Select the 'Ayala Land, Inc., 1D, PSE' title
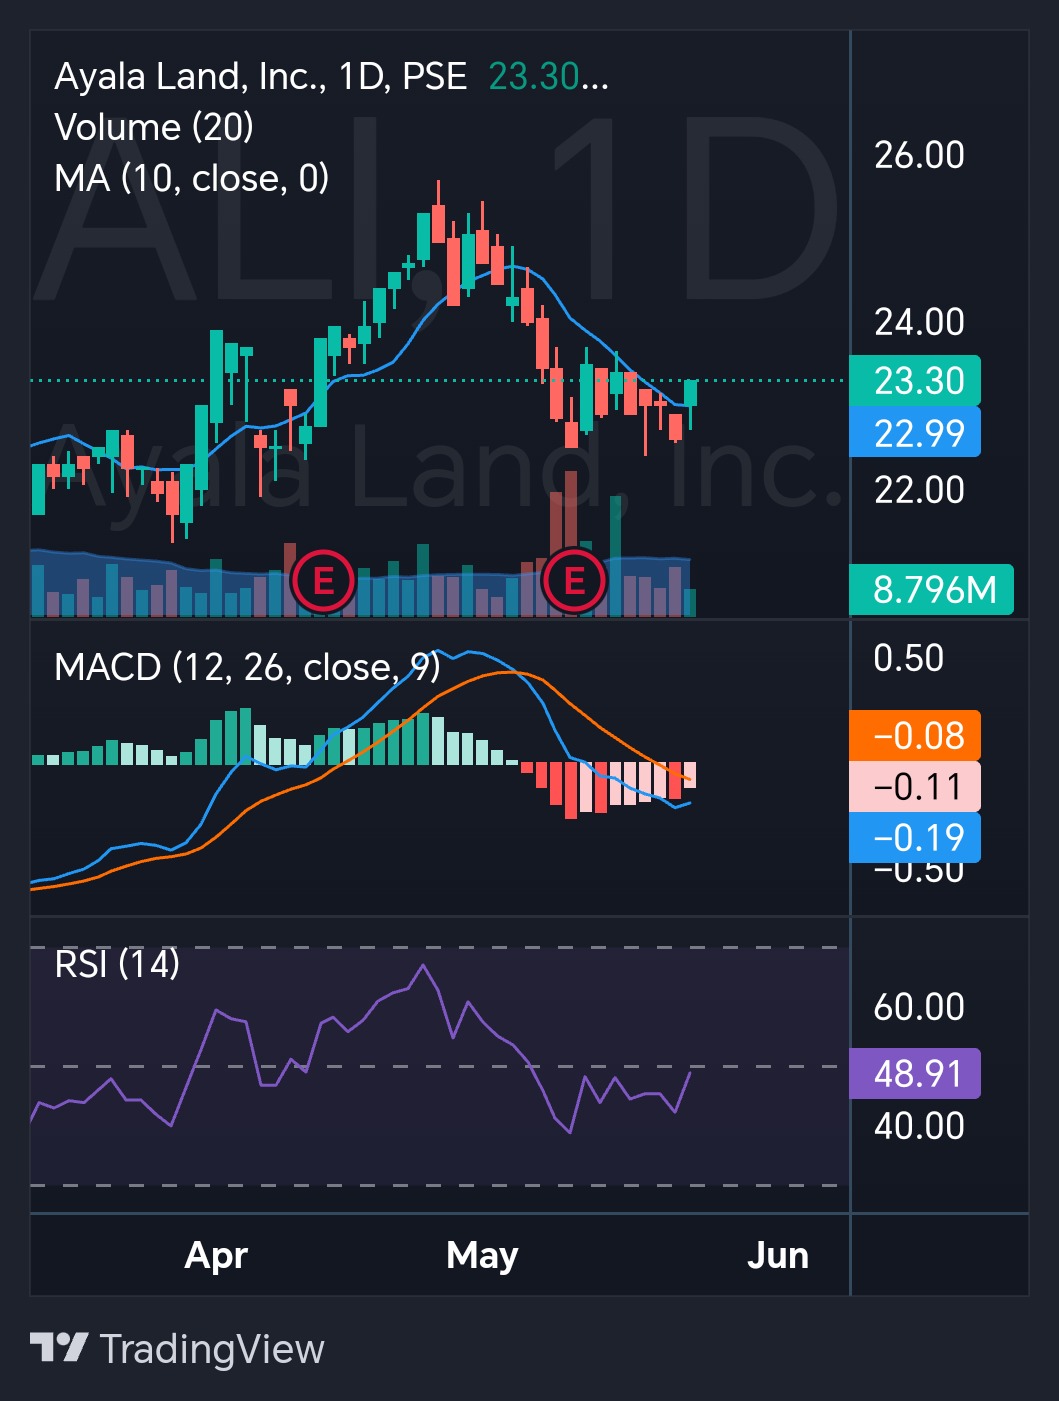The image size is (1059, 1401). pyautogui.click(x=260, y=77)
